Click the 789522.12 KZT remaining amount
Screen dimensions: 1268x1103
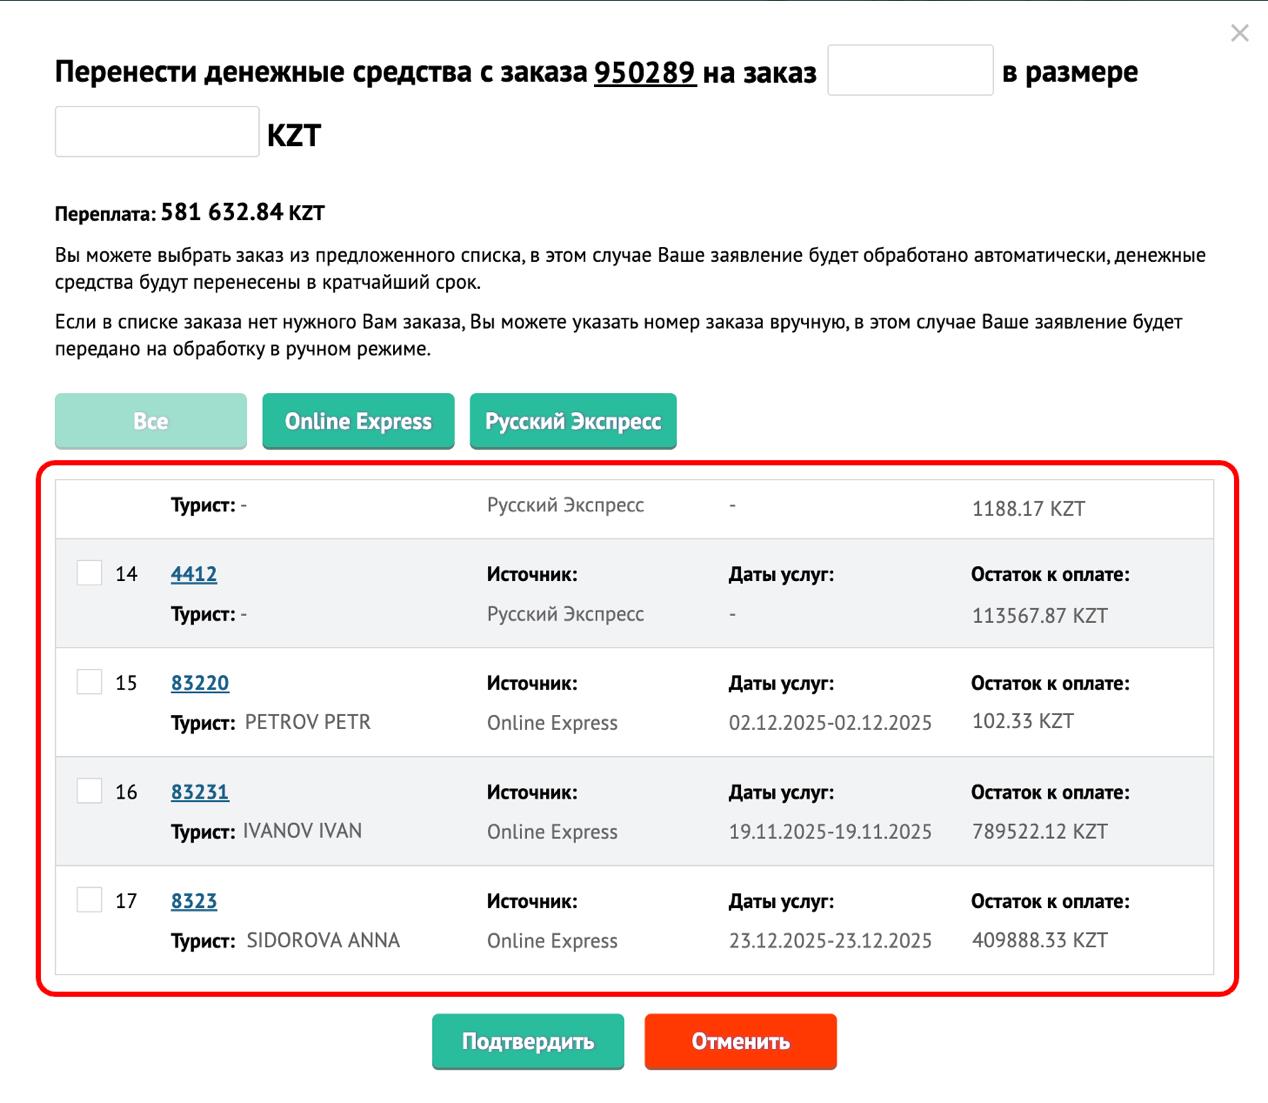[1039, 831]
